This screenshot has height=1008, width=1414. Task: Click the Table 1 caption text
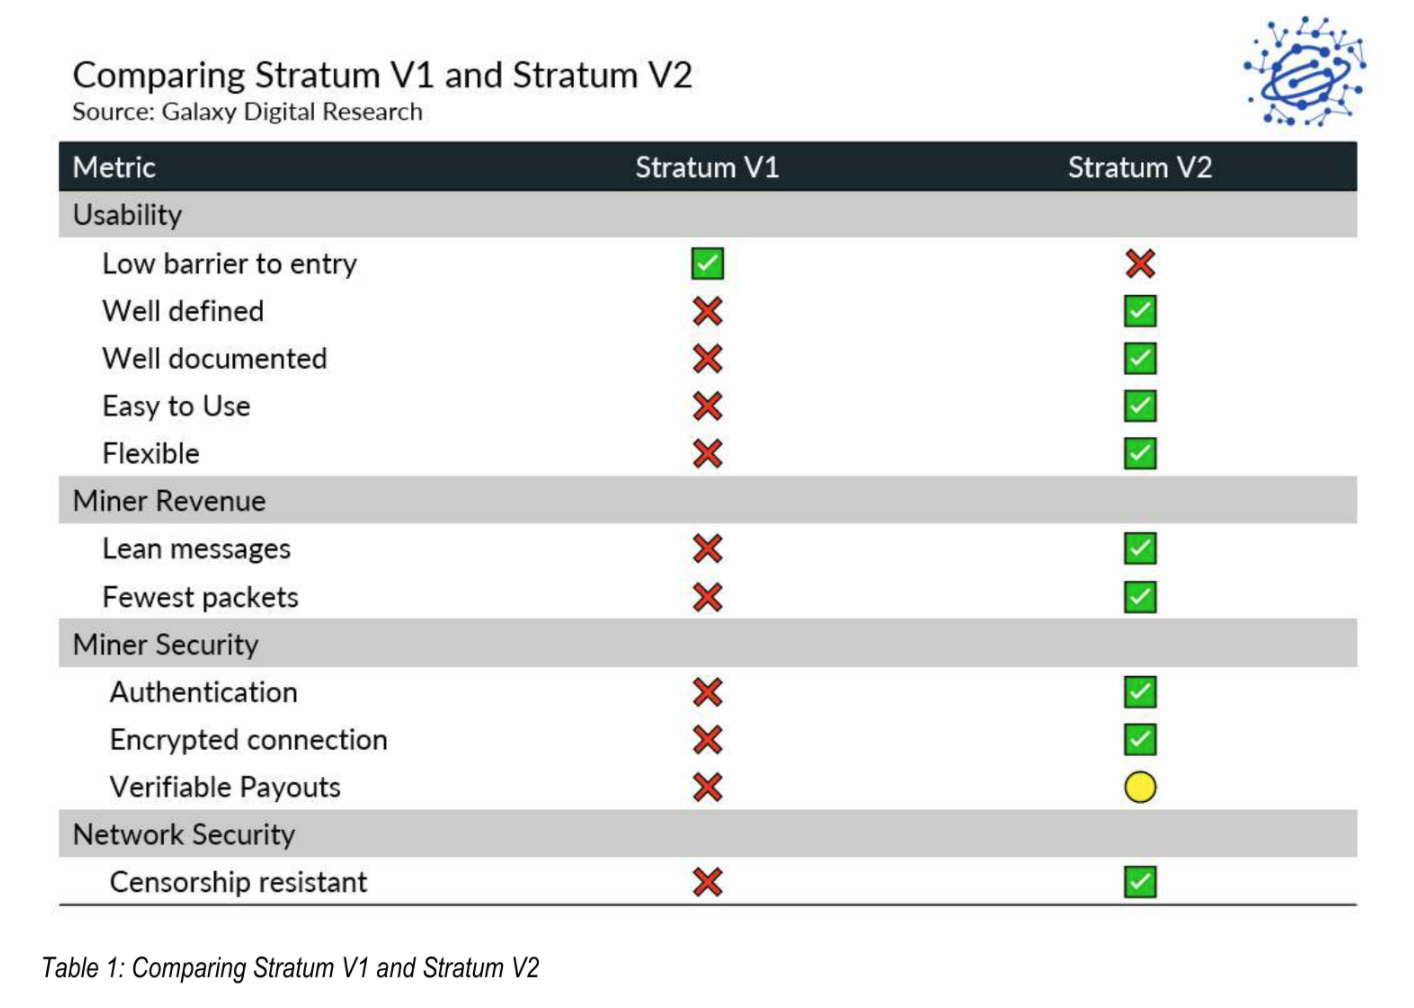(290, 968)
